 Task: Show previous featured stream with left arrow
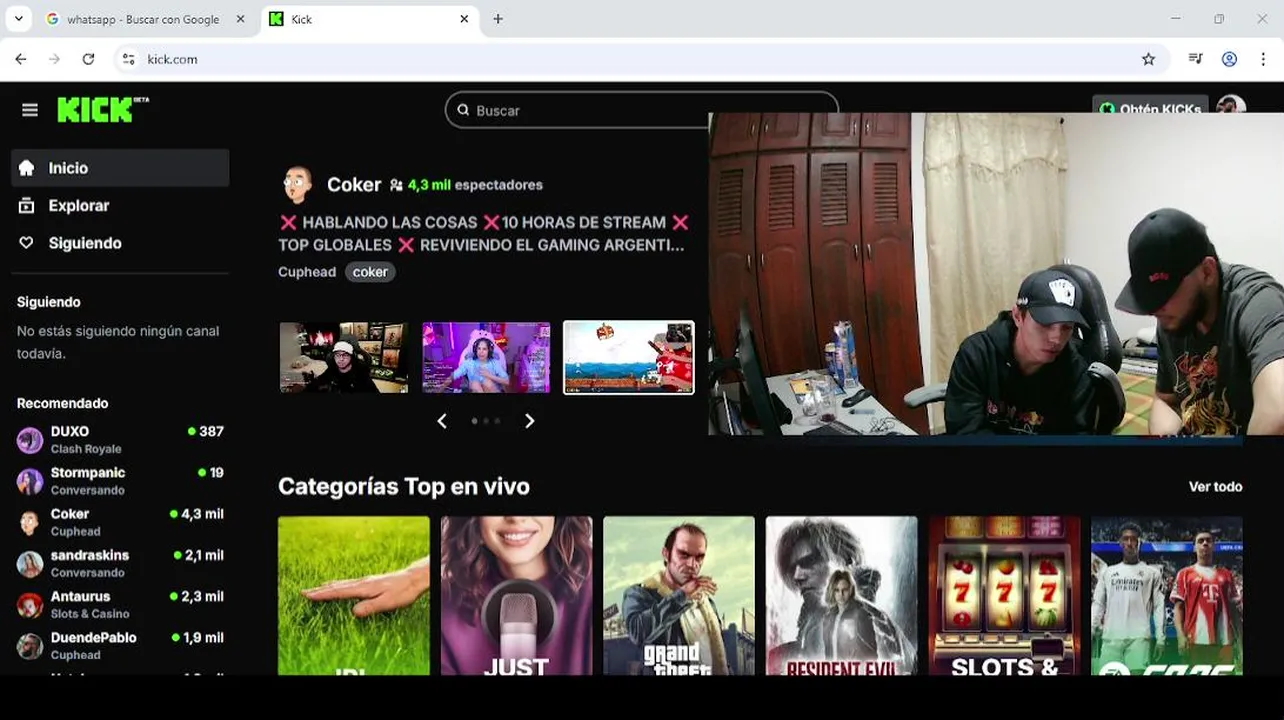442,421
